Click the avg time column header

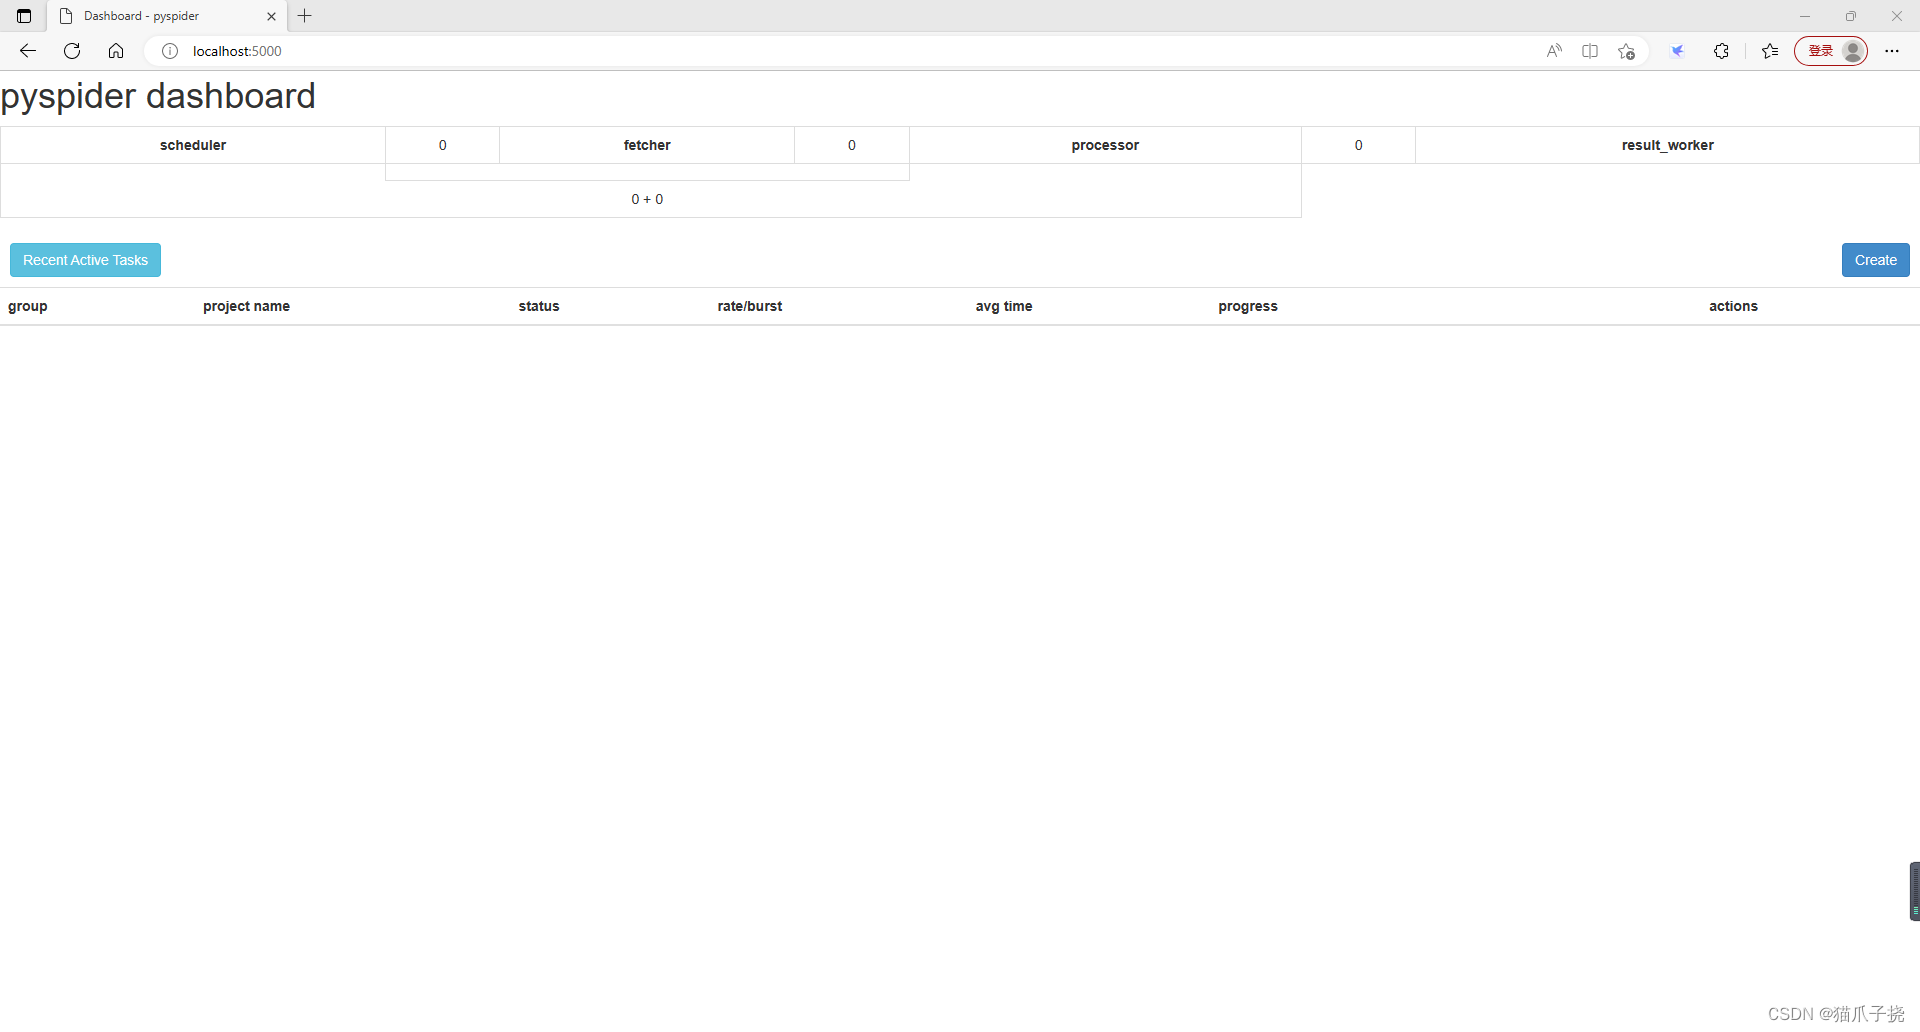(1004, 306)
